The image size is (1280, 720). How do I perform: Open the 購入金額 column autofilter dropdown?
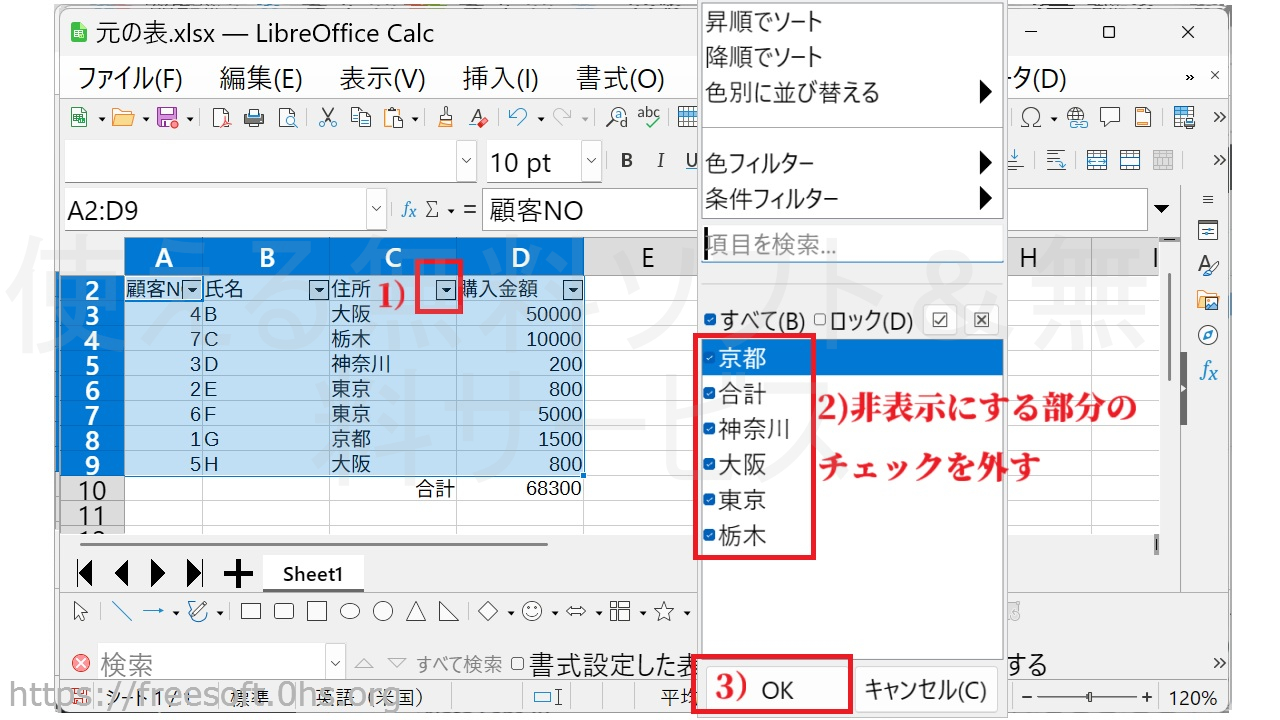click(x=572, y=290)
